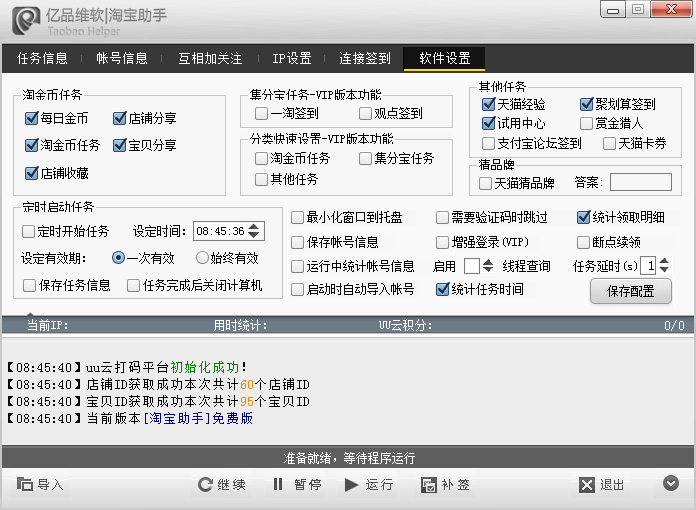Increase 启用 thread count with up arrow

(x=488, y=262)
